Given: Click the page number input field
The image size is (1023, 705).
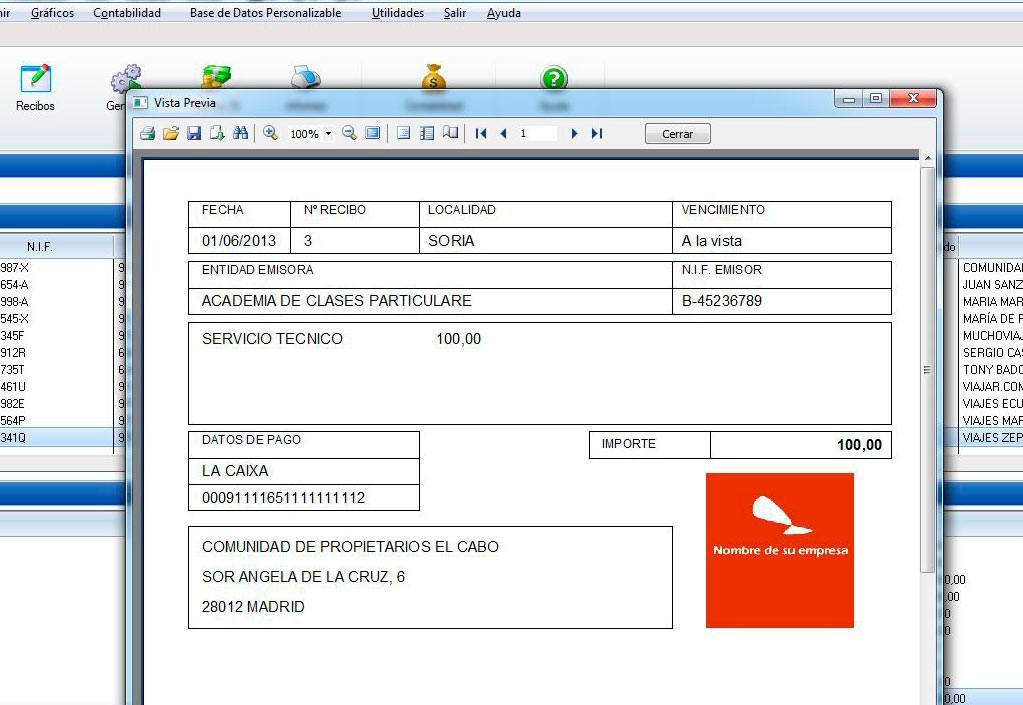Looking at the screenshot, I should (x=536, y=133).
